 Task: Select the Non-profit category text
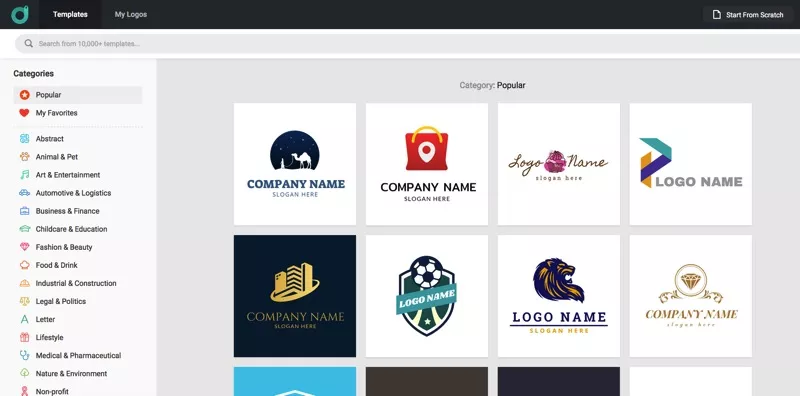point(52,391)
